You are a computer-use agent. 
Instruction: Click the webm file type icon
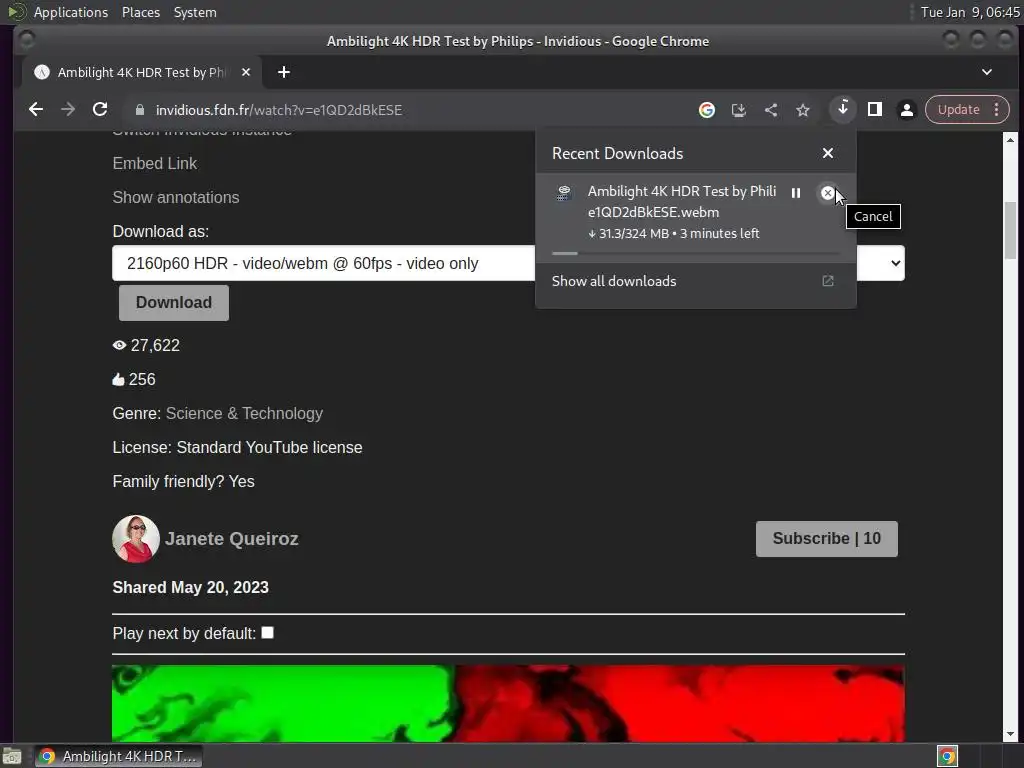[x=564, y=193]
